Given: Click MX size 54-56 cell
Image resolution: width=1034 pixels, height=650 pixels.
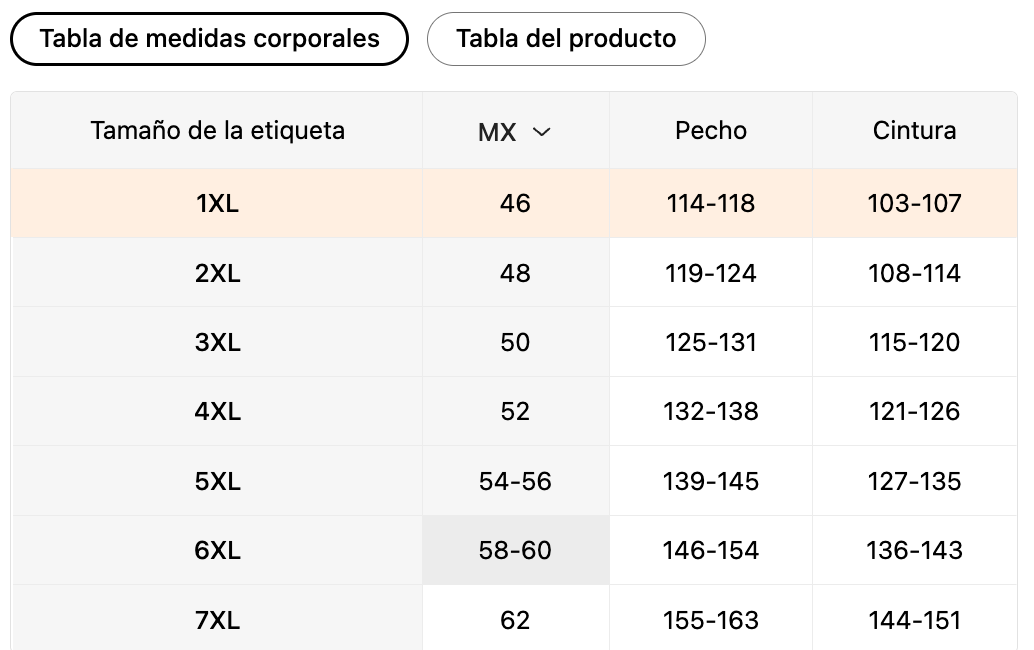Looking at the screenshot, I should click(x=515, y=481).
